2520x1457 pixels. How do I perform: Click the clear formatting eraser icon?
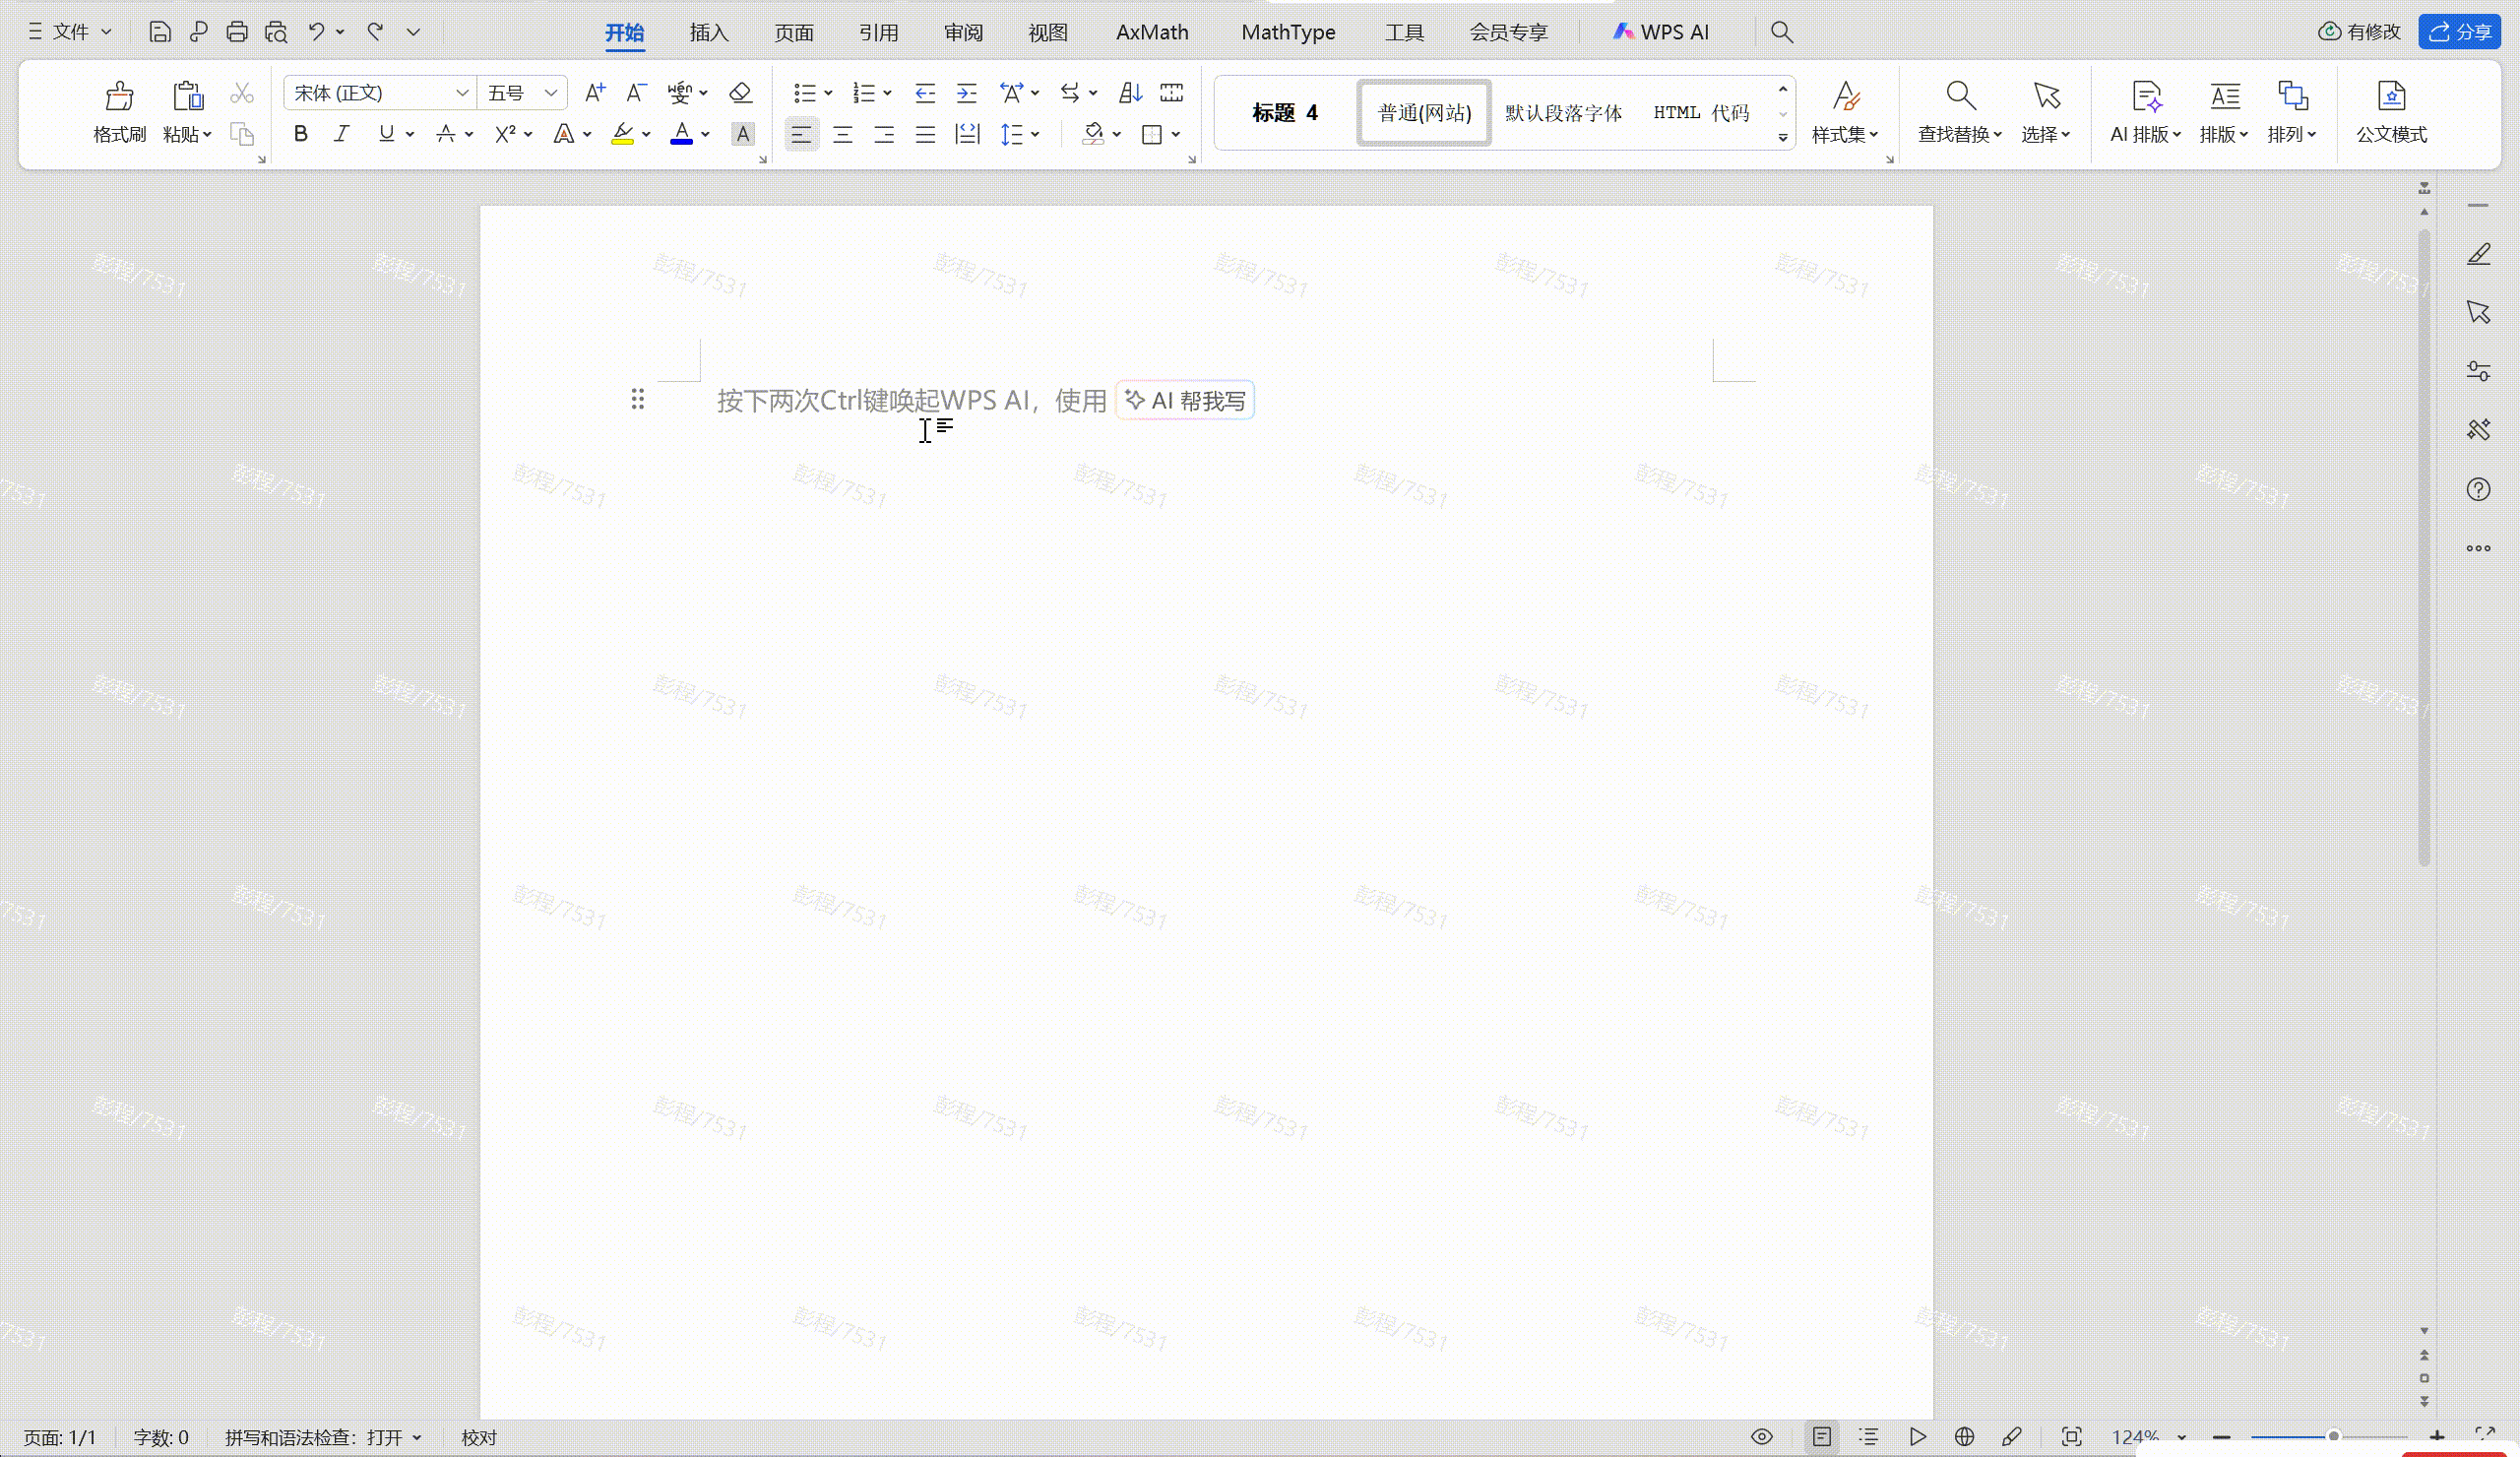(x=740, y=93)
